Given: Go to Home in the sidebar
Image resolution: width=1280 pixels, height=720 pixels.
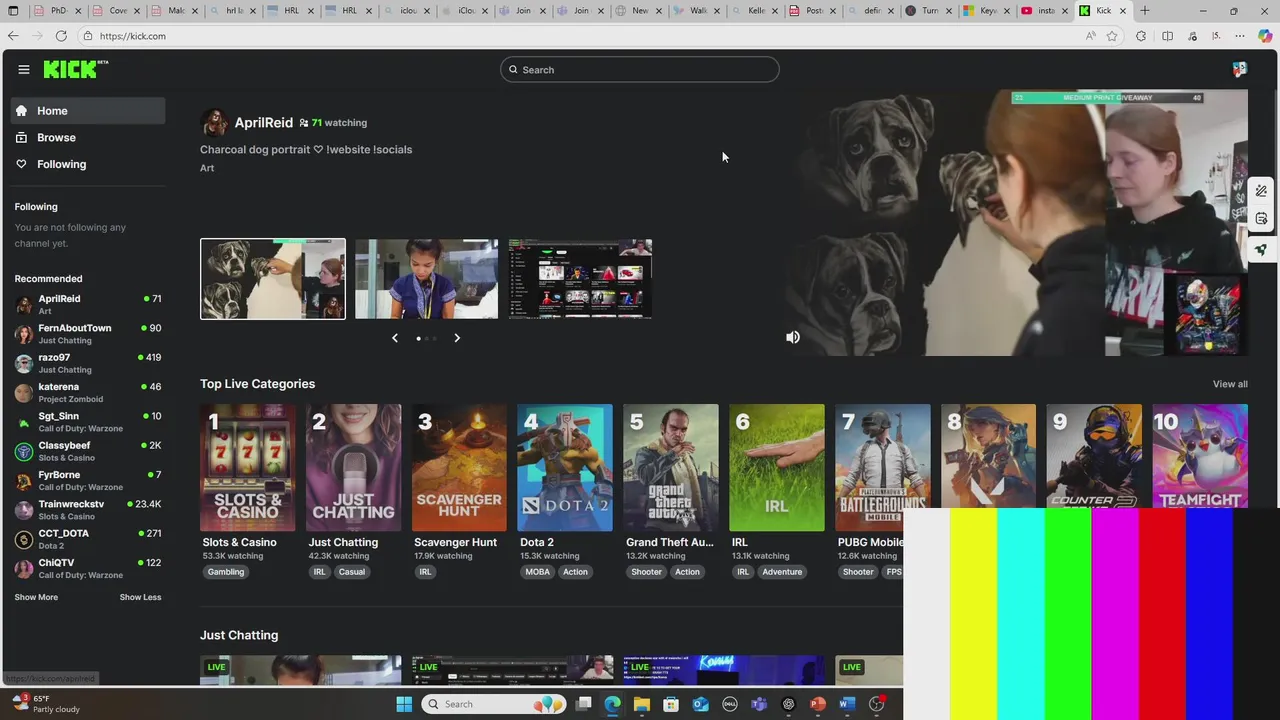Looking at the screenshot, I should 88,111.
